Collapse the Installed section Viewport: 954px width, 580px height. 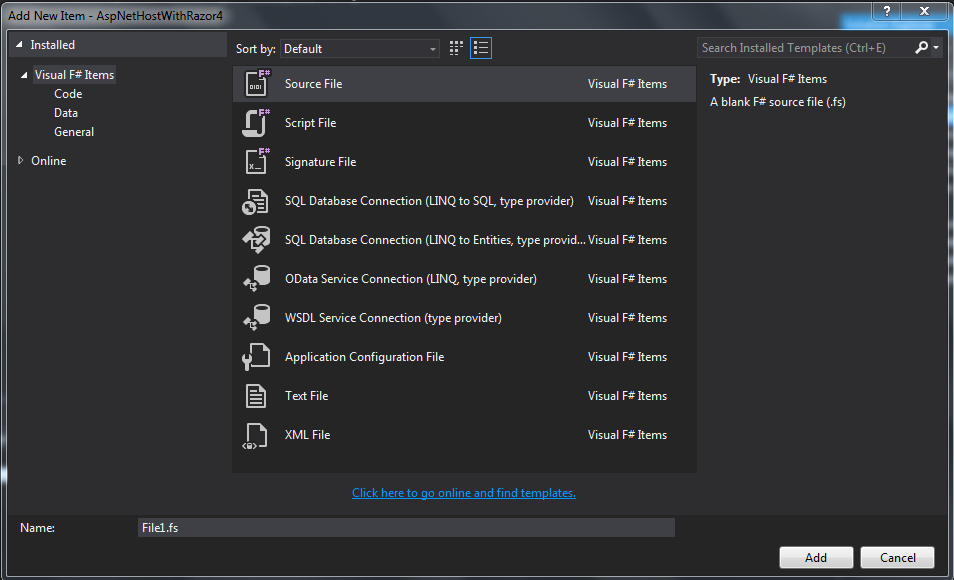tap(19, 44)
